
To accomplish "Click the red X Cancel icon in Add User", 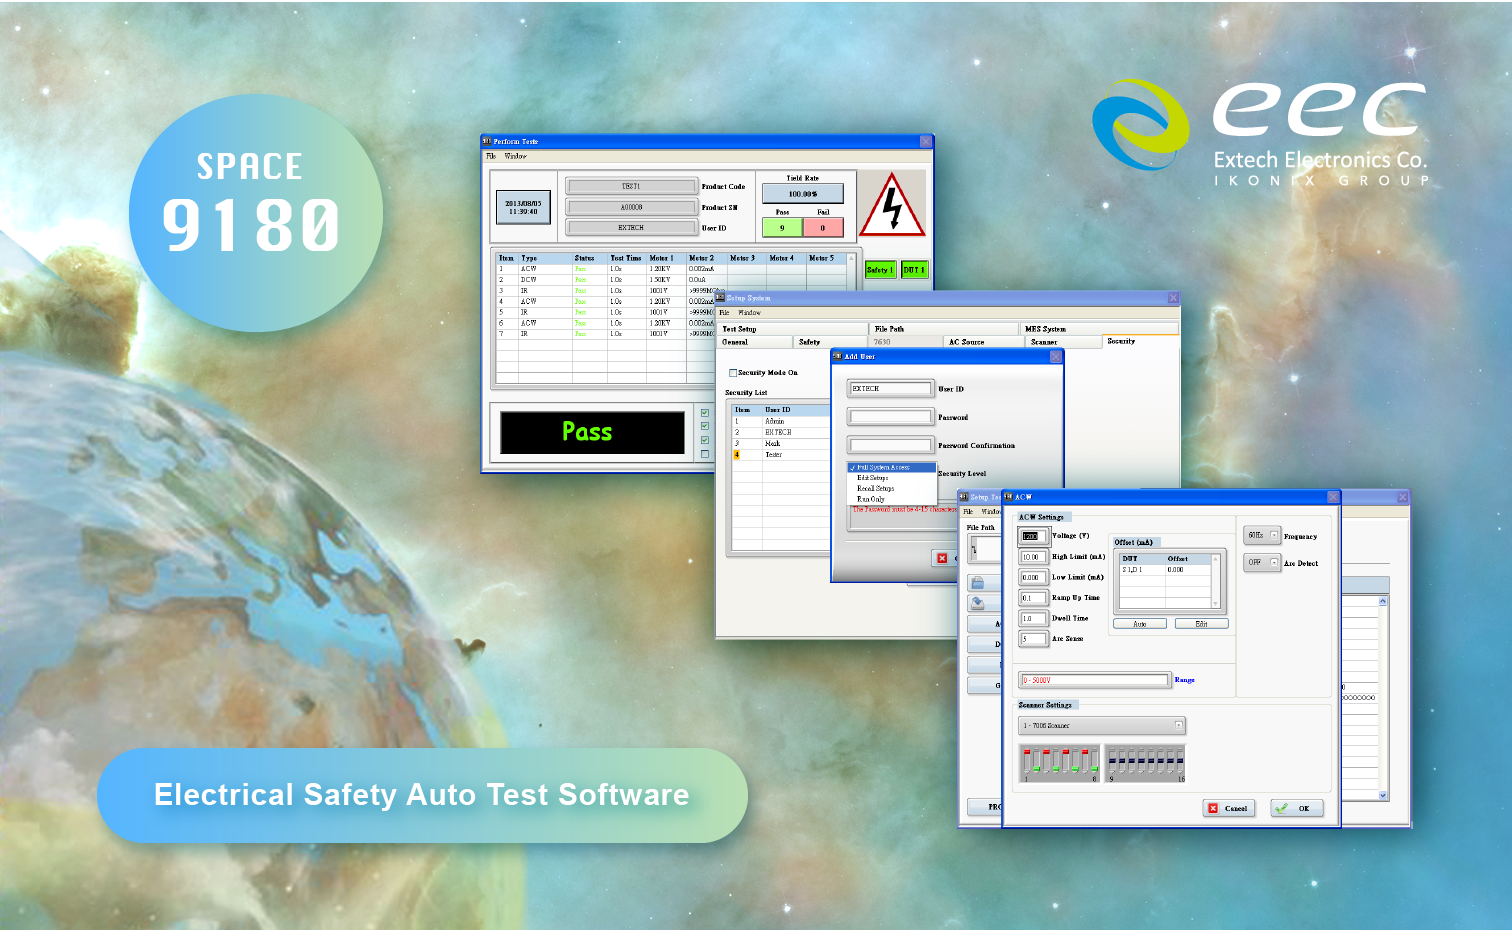I will (x=942, y=558).
